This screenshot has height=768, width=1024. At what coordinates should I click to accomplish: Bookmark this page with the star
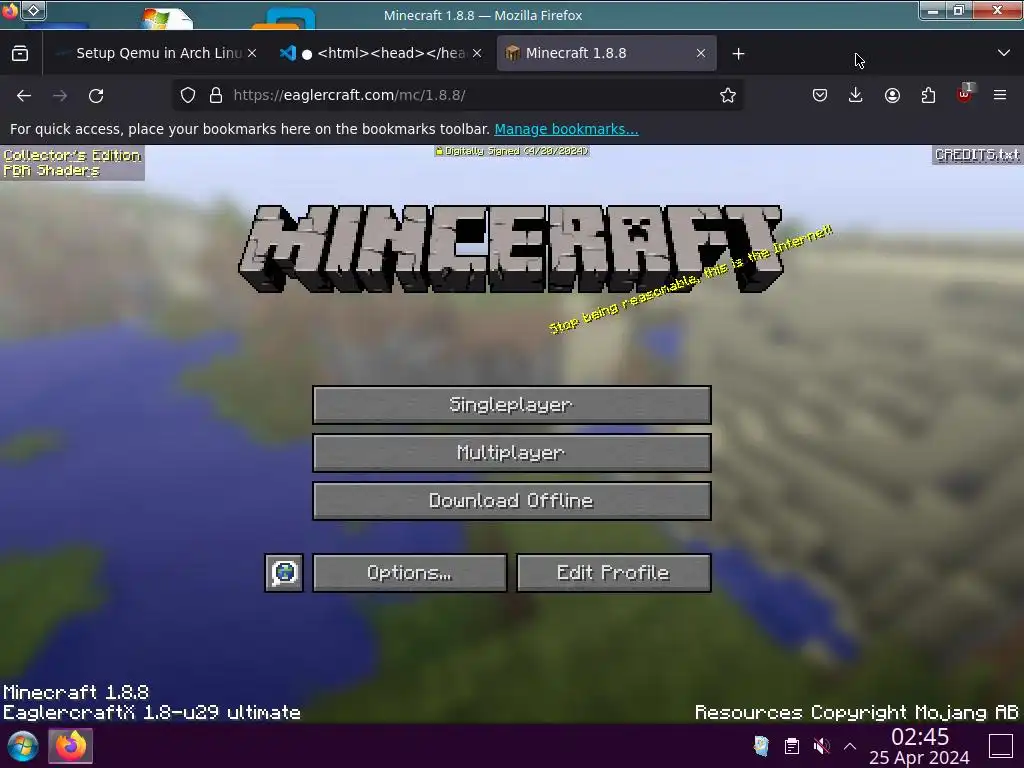[x=728, y=95]
